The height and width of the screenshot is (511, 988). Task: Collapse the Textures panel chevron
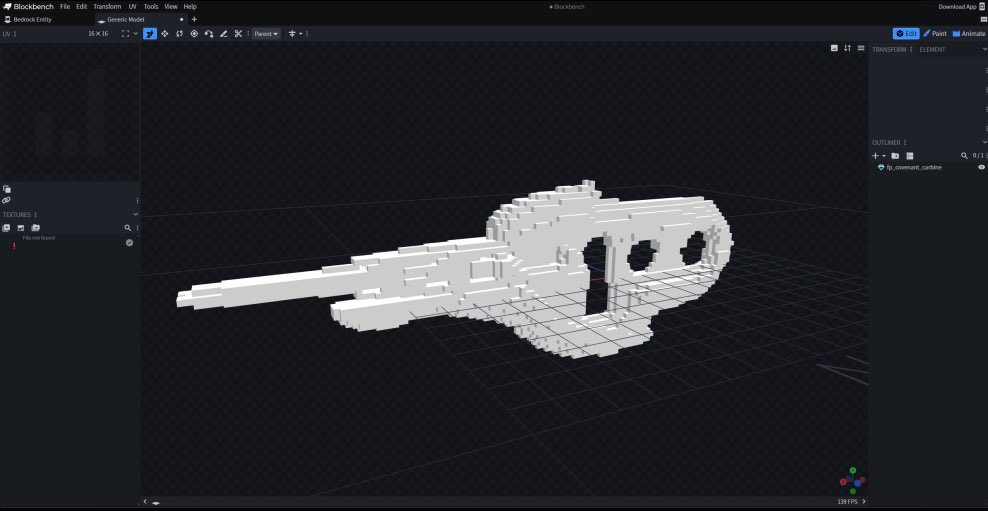tap(135, 215)
